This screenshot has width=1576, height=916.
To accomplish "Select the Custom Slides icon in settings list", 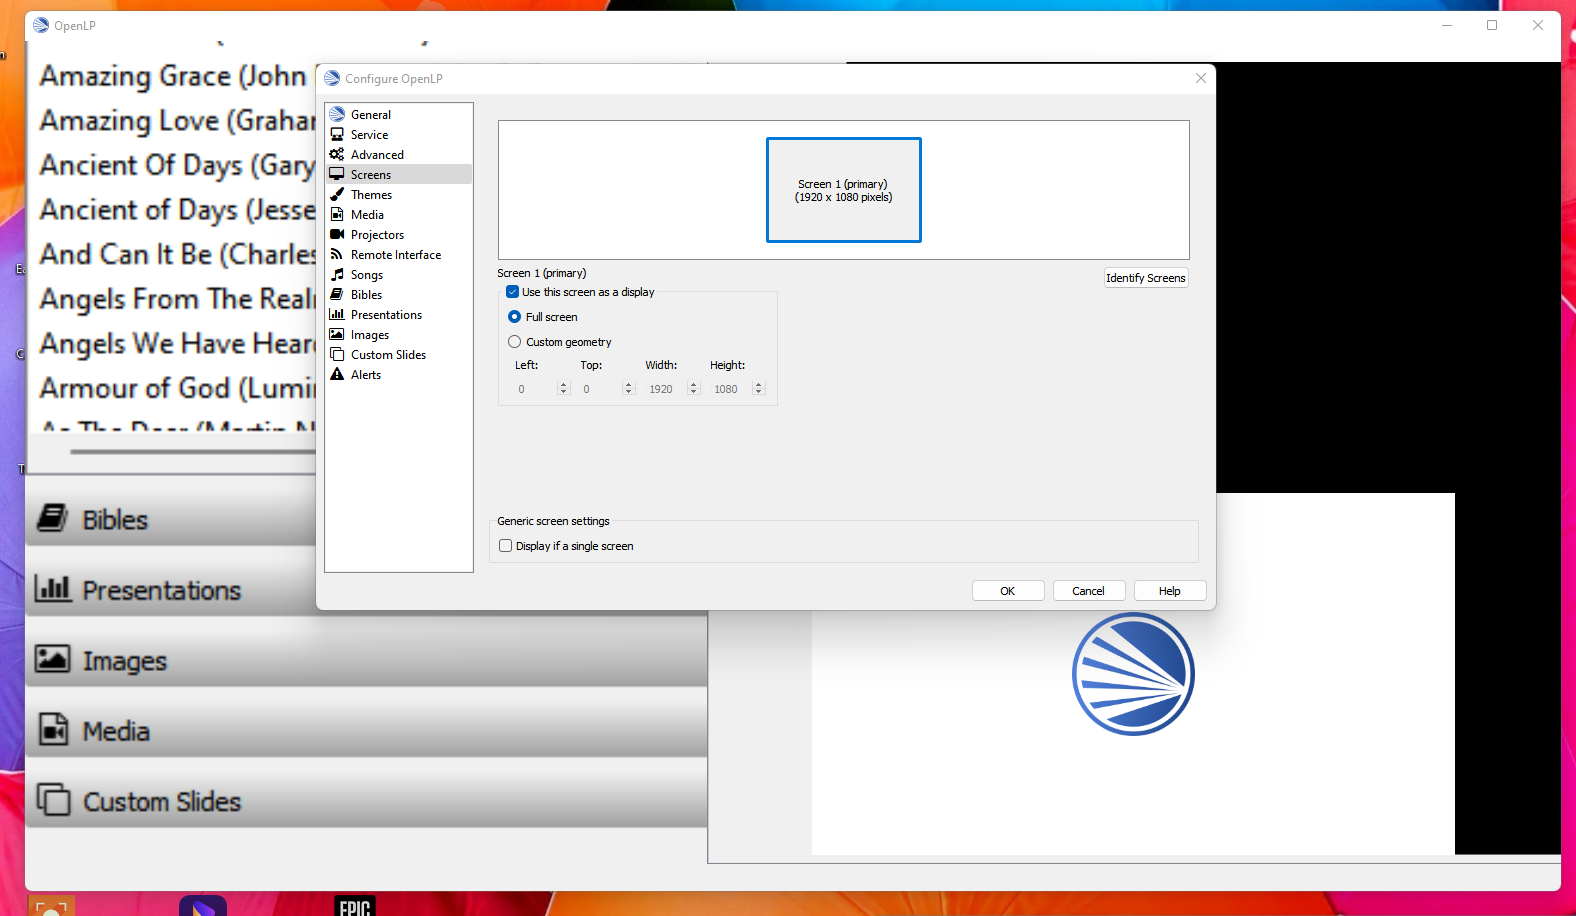I will 337,354.
